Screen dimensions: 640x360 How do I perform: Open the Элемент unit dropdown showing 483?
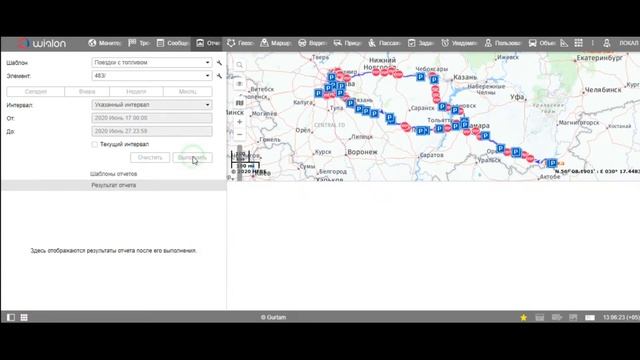click(x=151, y=76)
